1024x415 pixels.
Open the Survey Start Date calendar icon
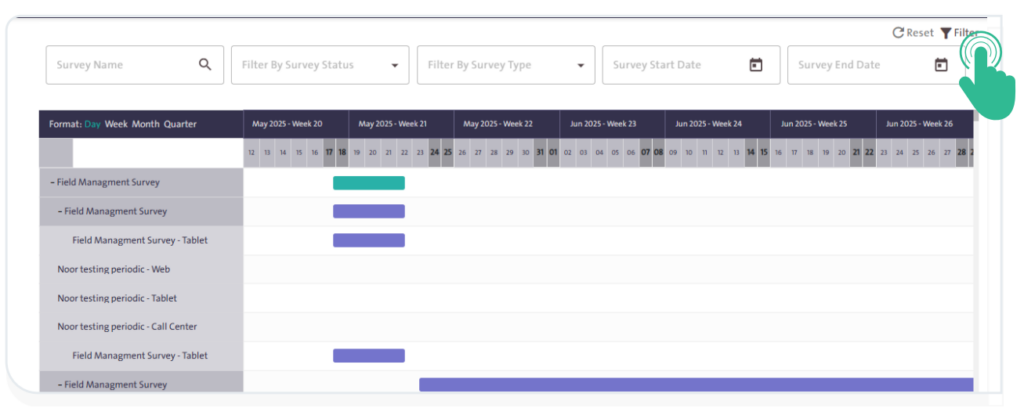click(756, 65)
